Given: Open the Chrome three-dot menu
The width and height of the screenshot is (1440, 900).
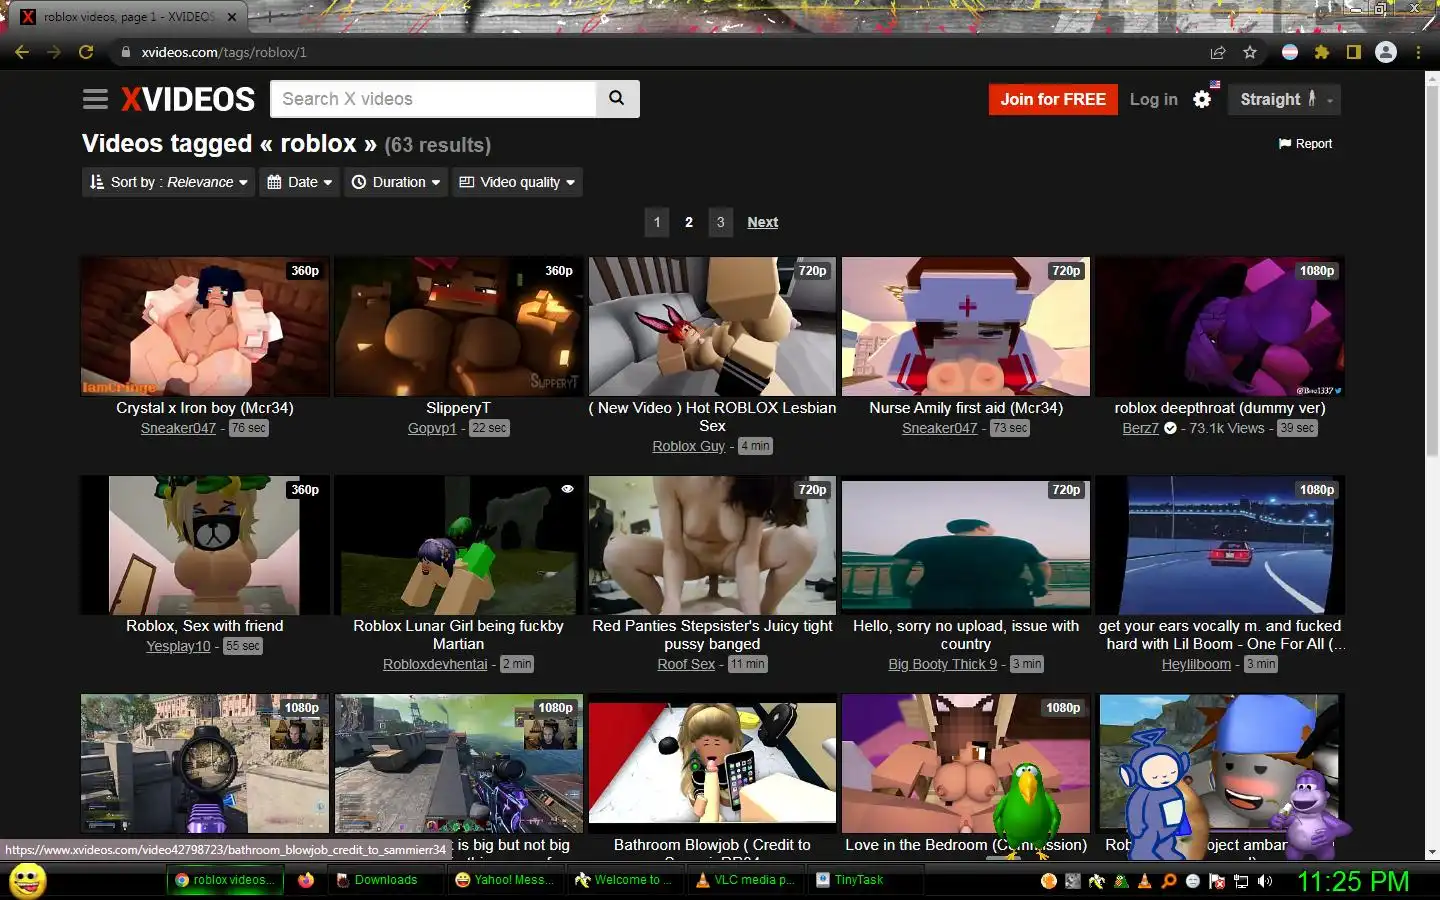Looking at the screenshot, I should 1418,52.
